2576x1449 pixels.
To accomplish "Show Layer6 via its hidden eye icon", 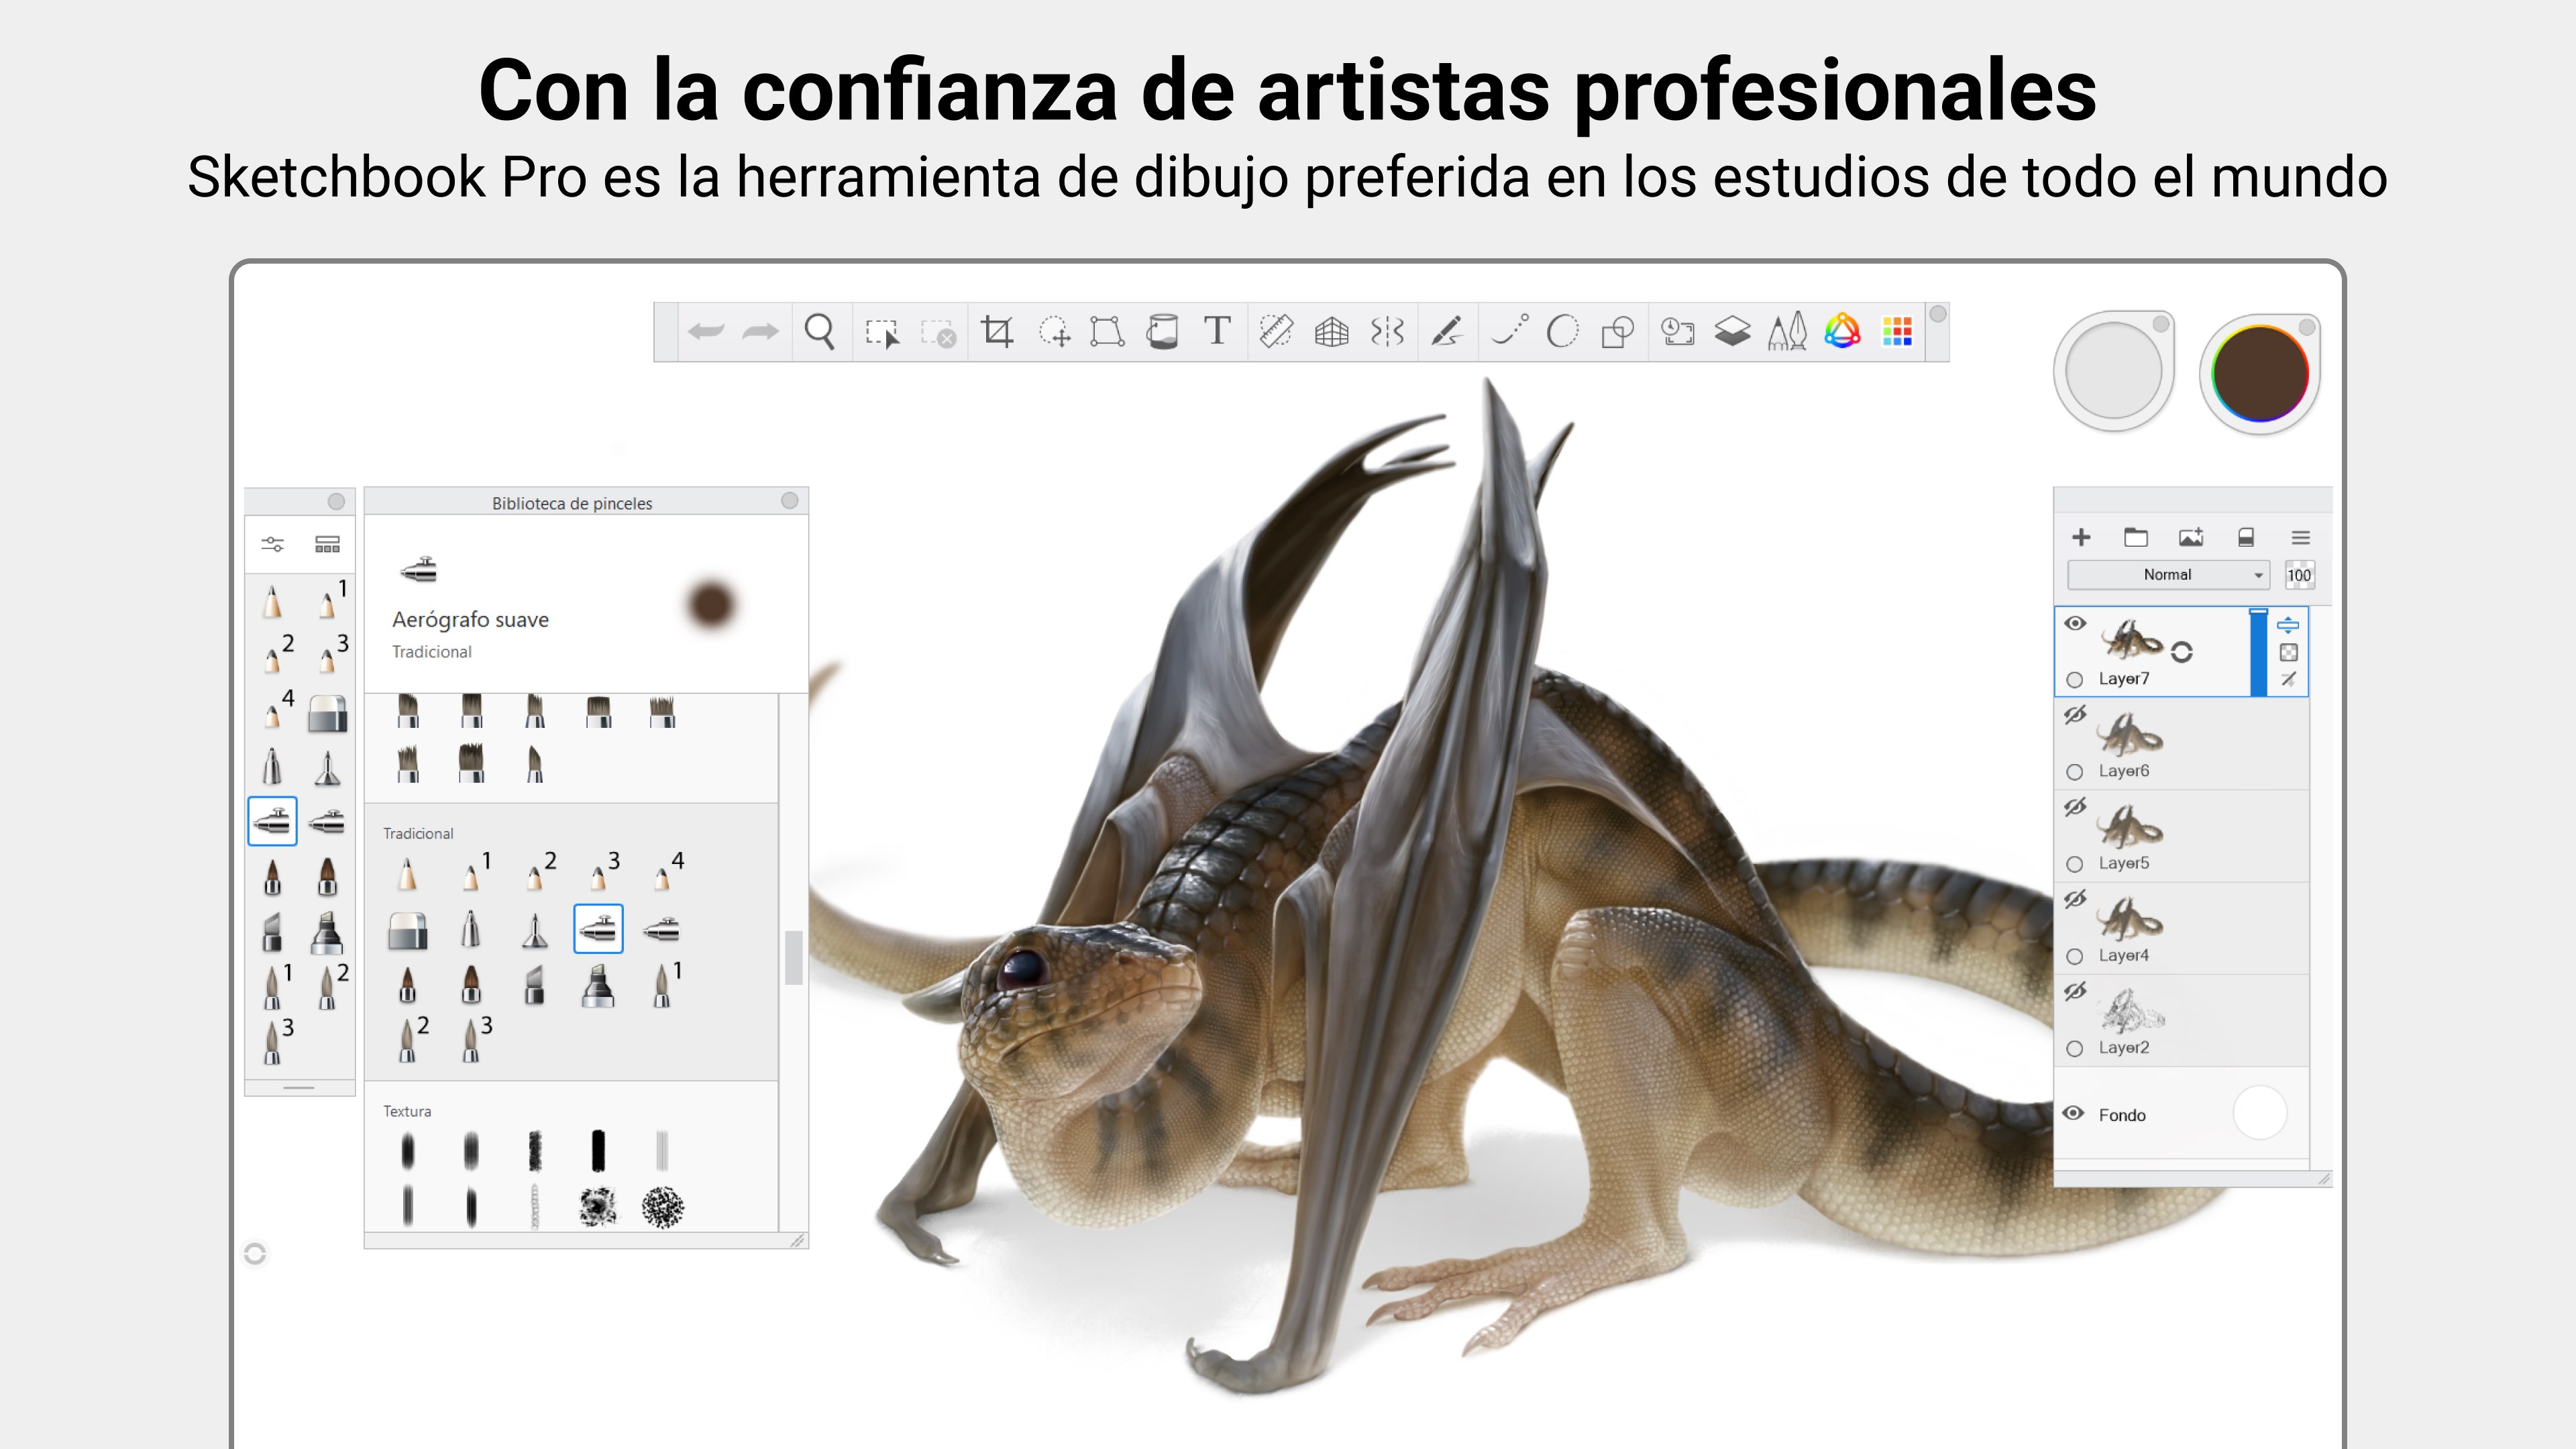I will [x=2075, y=715].
